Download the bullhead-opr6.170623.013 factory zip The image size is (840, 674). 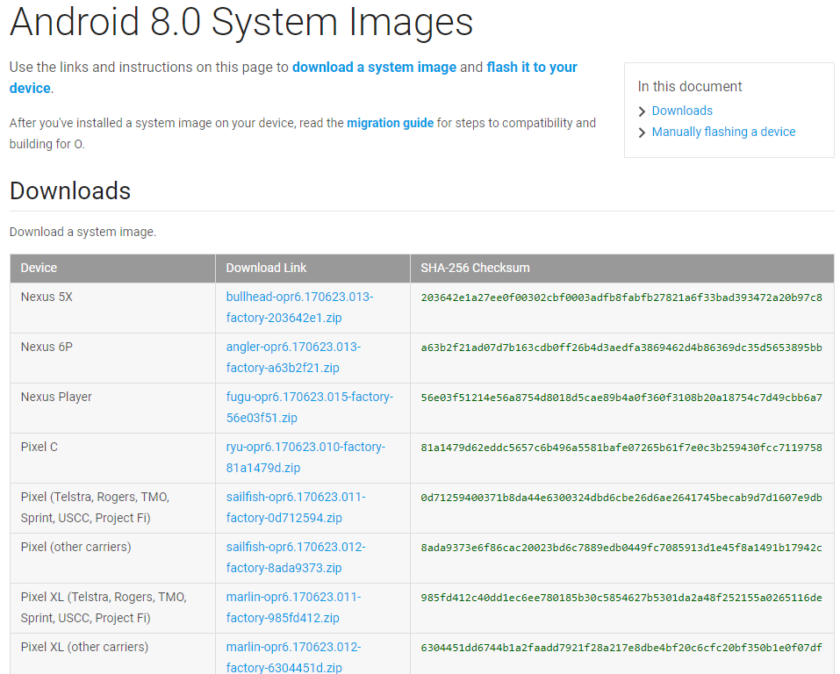tap(299, 307)
